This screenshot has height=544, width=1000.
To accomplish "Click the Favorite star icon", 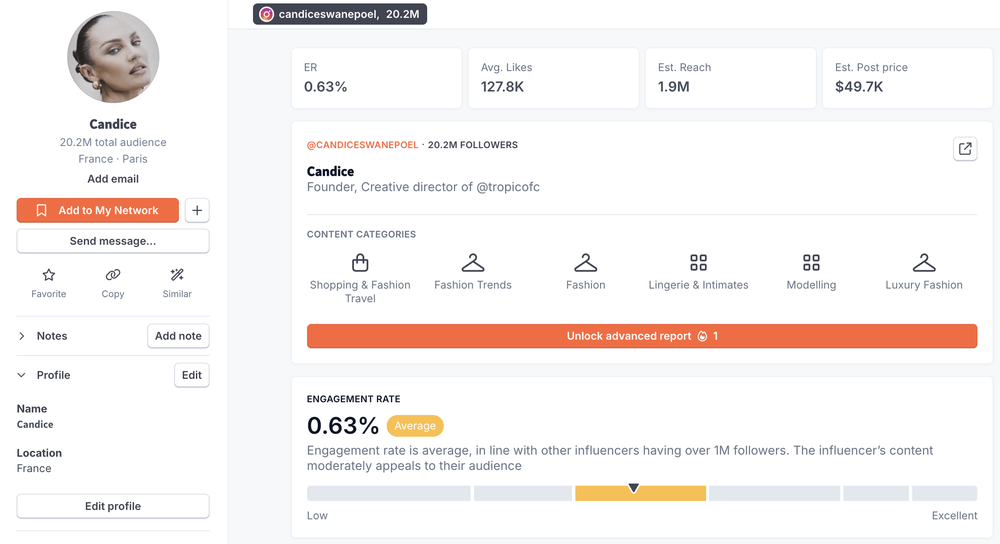I will click(x=48, y=275).
